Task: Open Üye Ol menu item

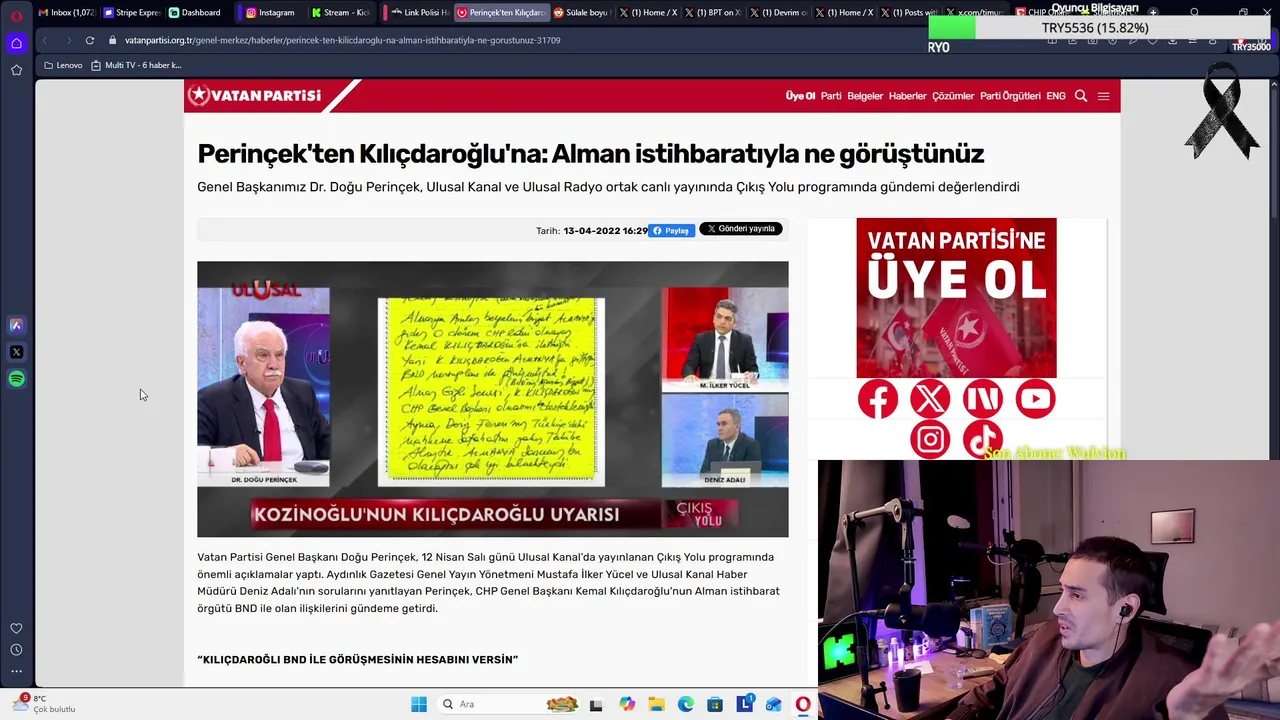Action: click(x=800, y=96)
